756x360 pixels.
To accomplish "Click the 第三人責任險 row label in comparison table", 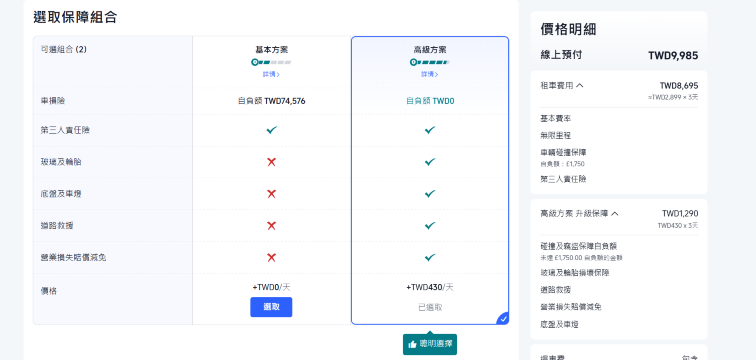I will 65,130.
